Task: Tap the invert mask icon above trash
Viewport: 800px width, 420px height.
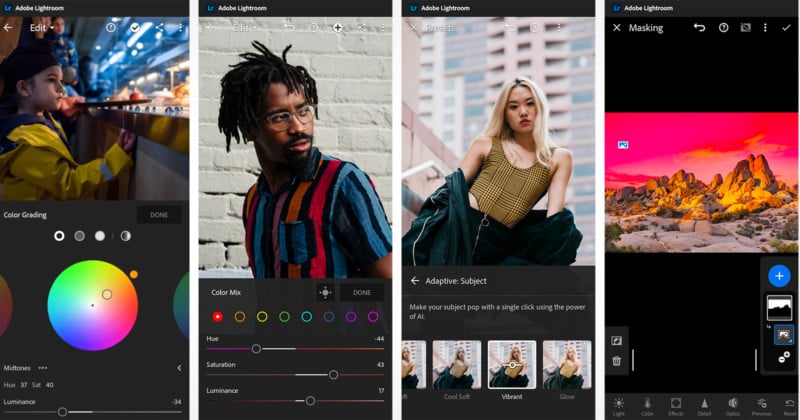Action: coord(616,340)
